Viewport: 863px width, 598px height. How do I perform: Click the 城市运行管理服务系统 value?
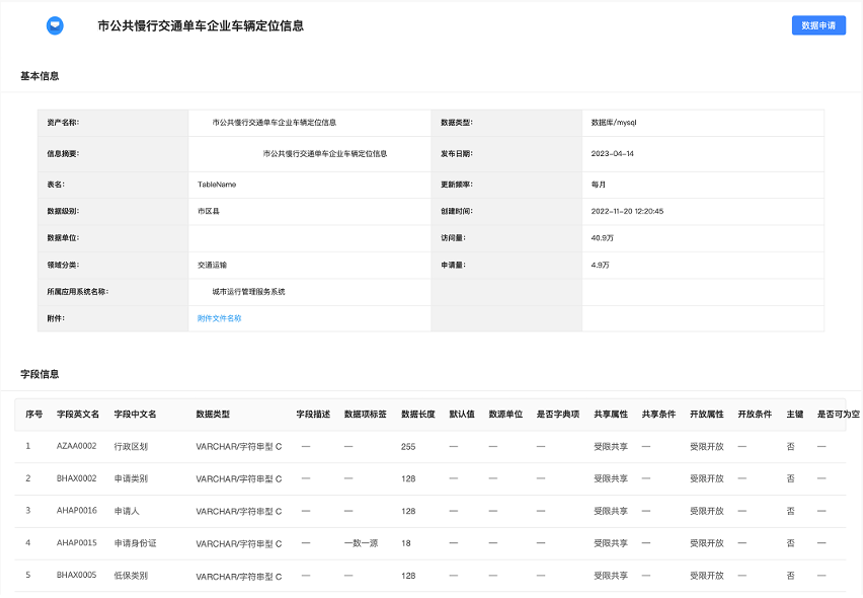pyautogui.click(x=249, y=292)
